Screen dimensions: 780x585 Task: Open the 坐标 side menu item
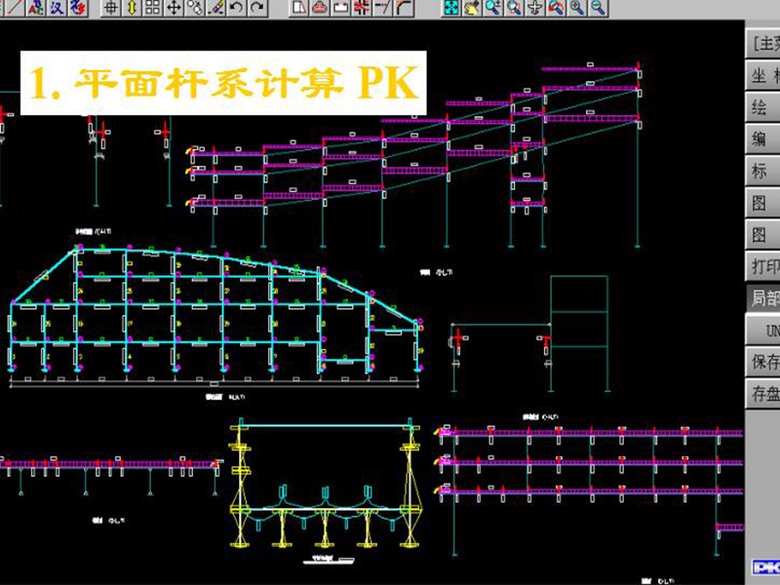click(765, 76)
